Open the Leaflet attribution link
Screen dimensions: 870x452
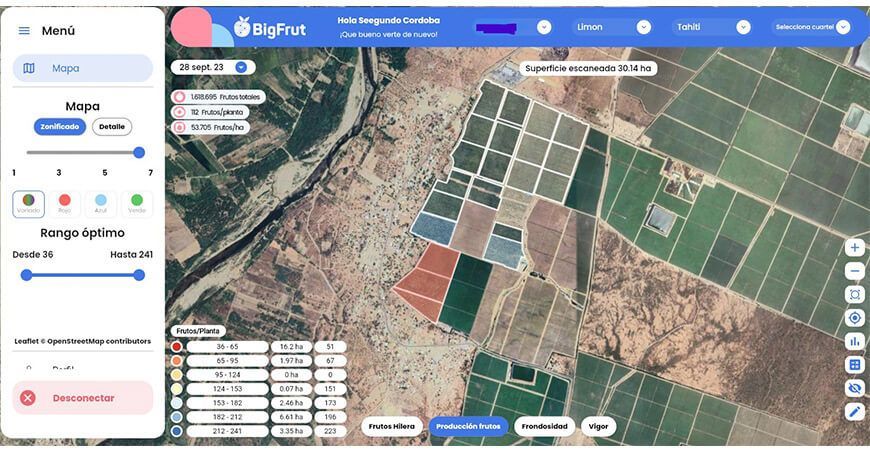[x=26, y=341]
